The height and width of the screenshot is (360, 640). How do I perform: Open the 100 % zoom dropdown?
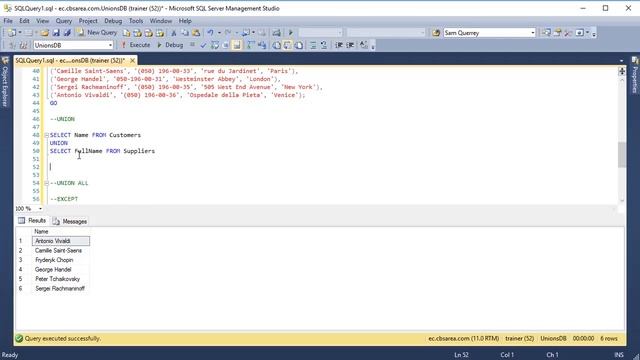pos(40,209)
